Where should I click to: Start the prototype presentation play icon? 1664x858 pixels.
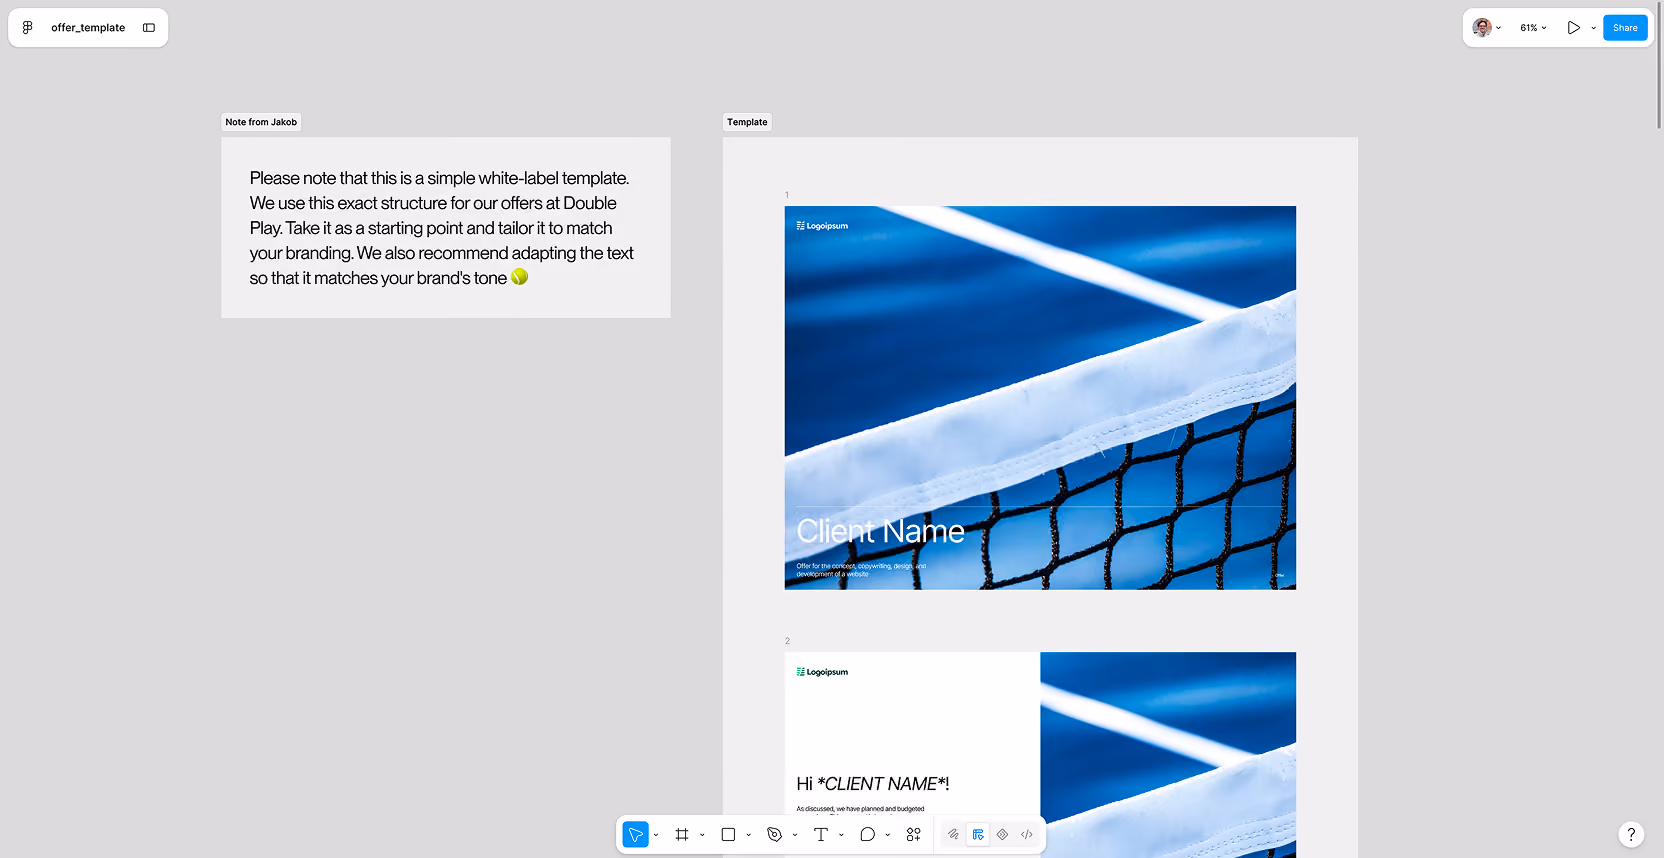pos(1573,28)
